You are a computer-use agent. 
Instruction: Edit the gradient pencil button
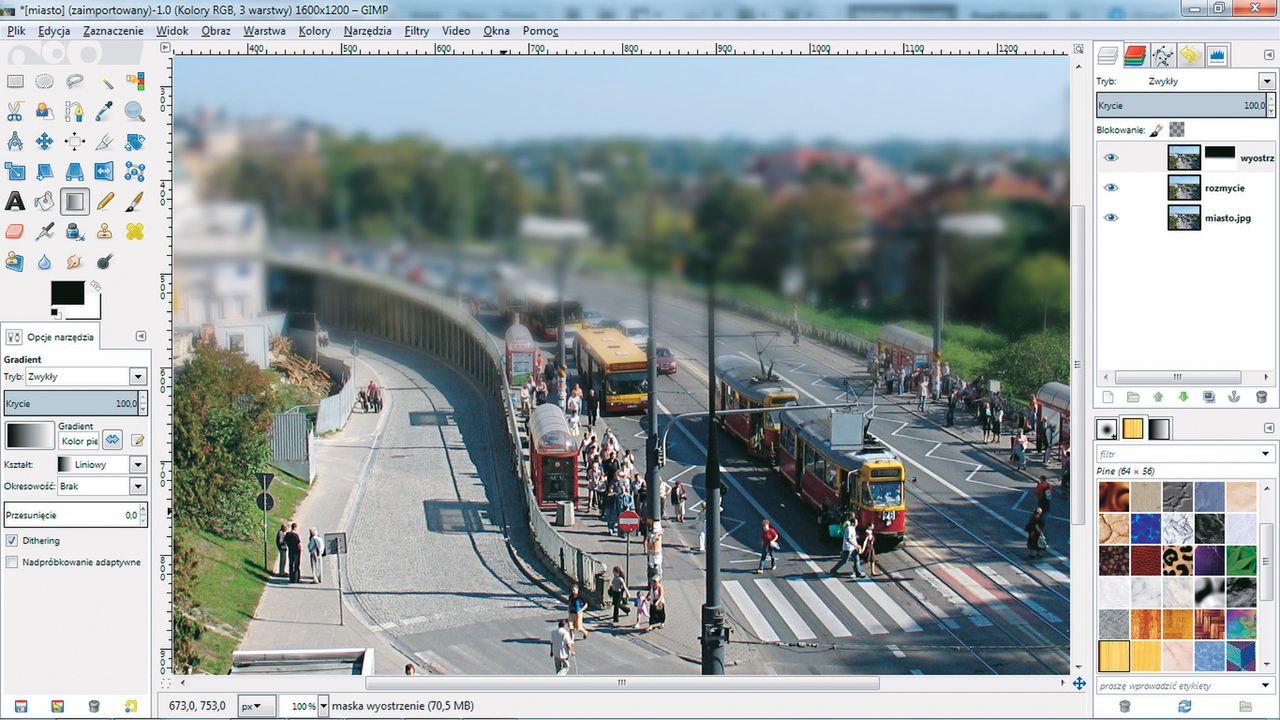click(x=138, y=439)
